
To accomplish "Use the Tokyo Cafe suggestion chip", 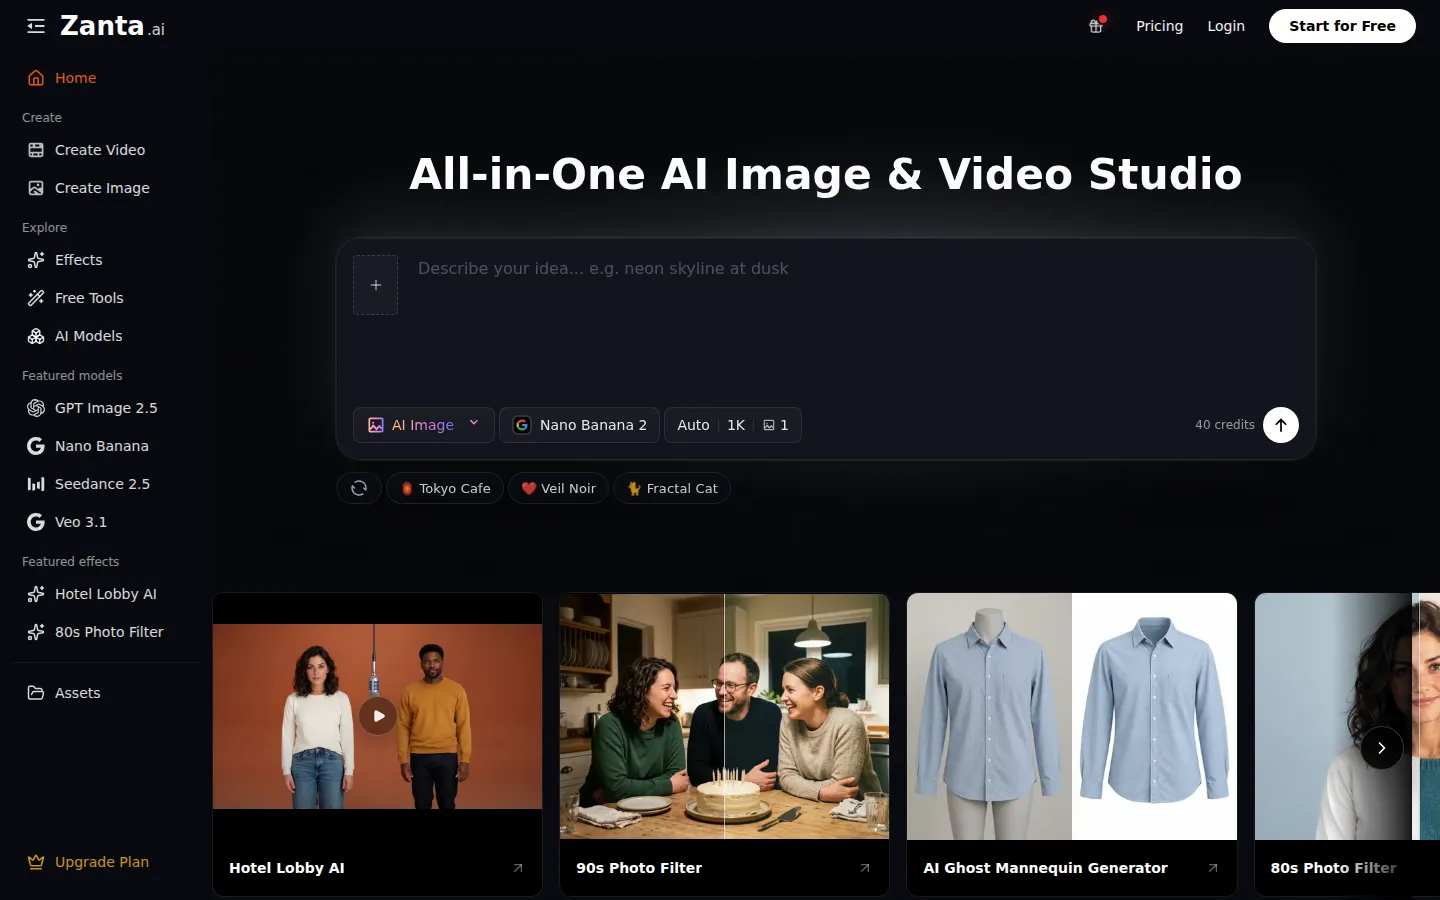I will (x=445, y=488).
